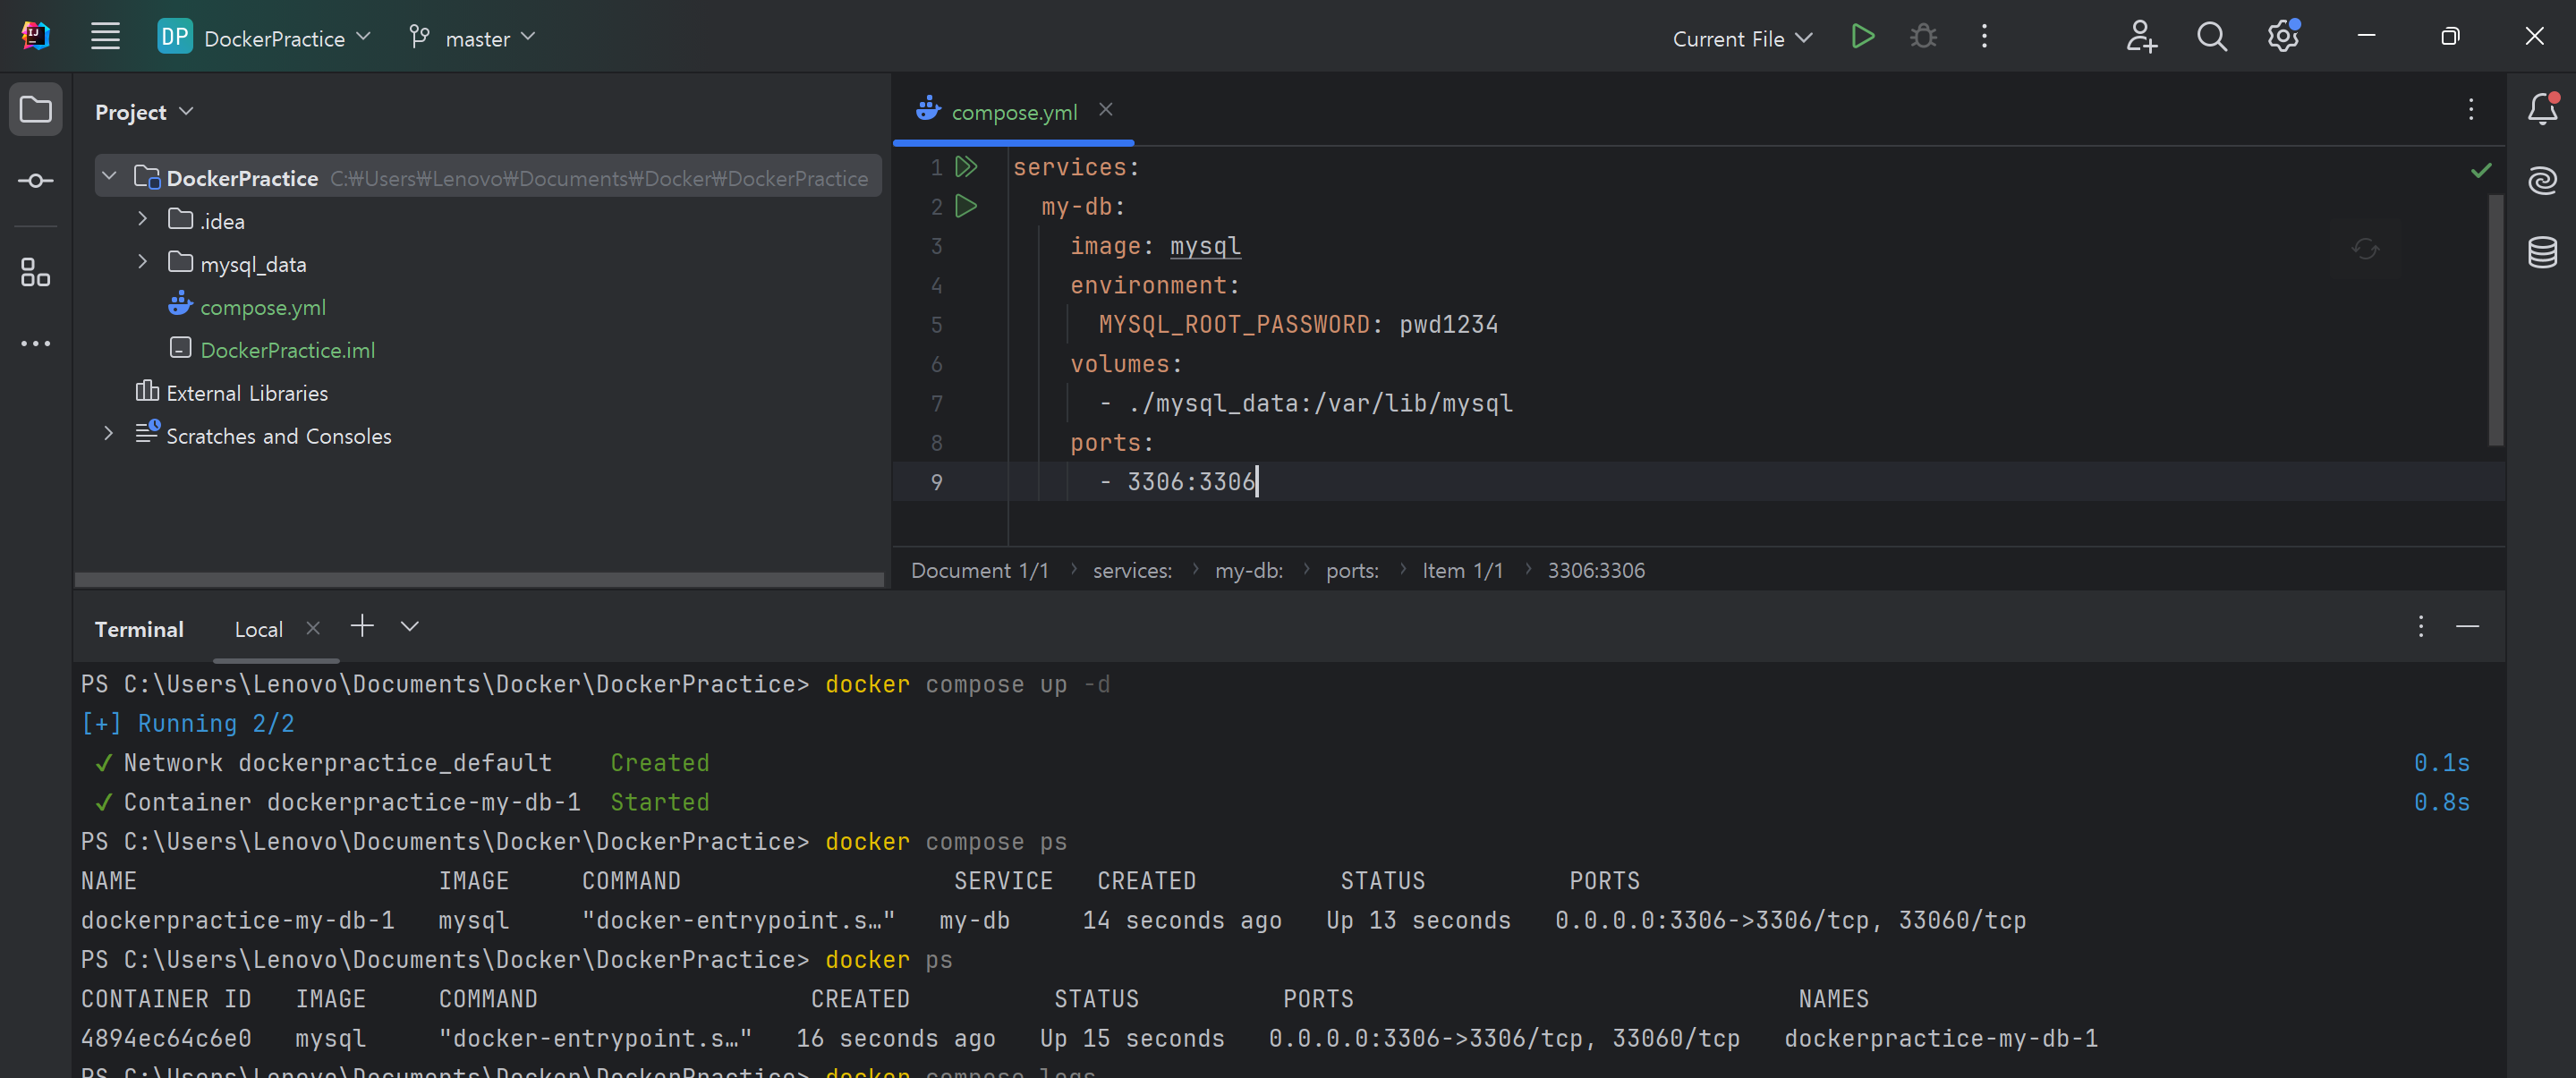Select External Libraries node

247,393
